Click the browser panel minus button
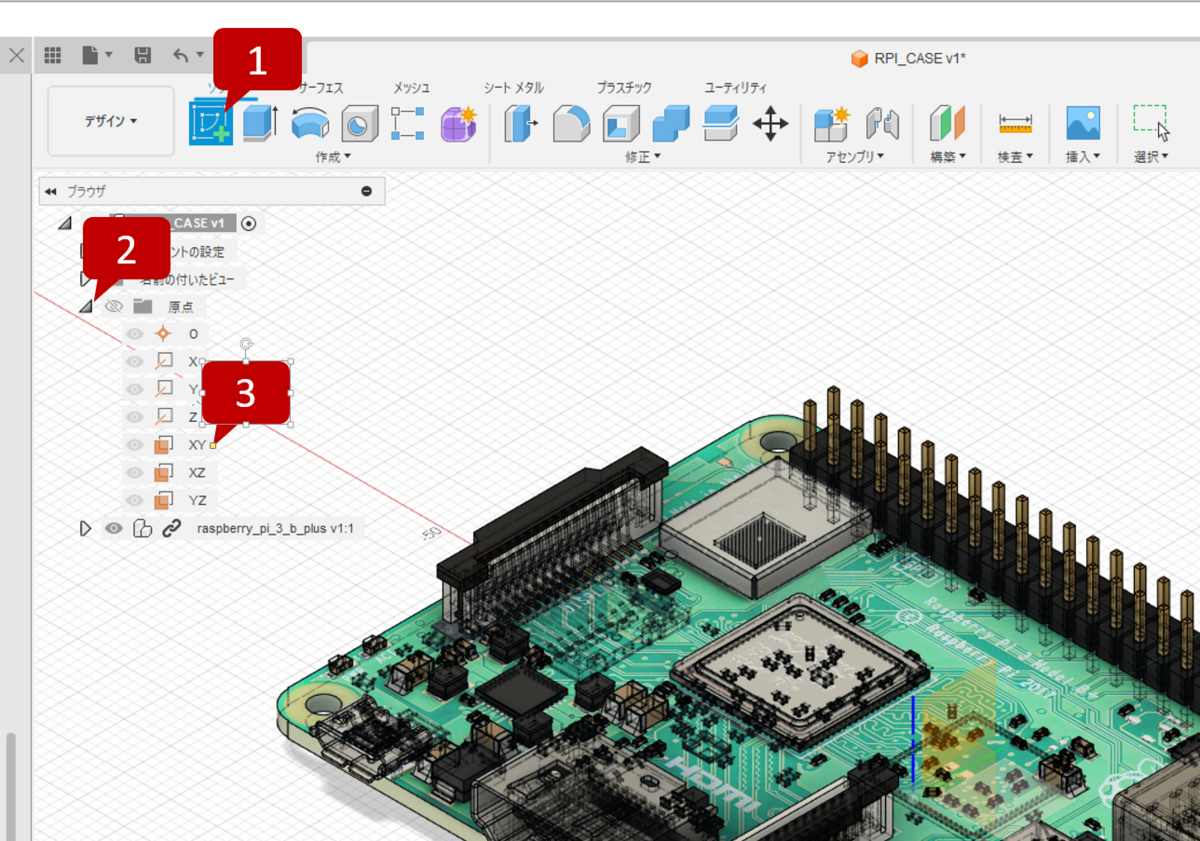Image resolution: width=1200 pixels, height=841 pixels. [x=367, y=191]
